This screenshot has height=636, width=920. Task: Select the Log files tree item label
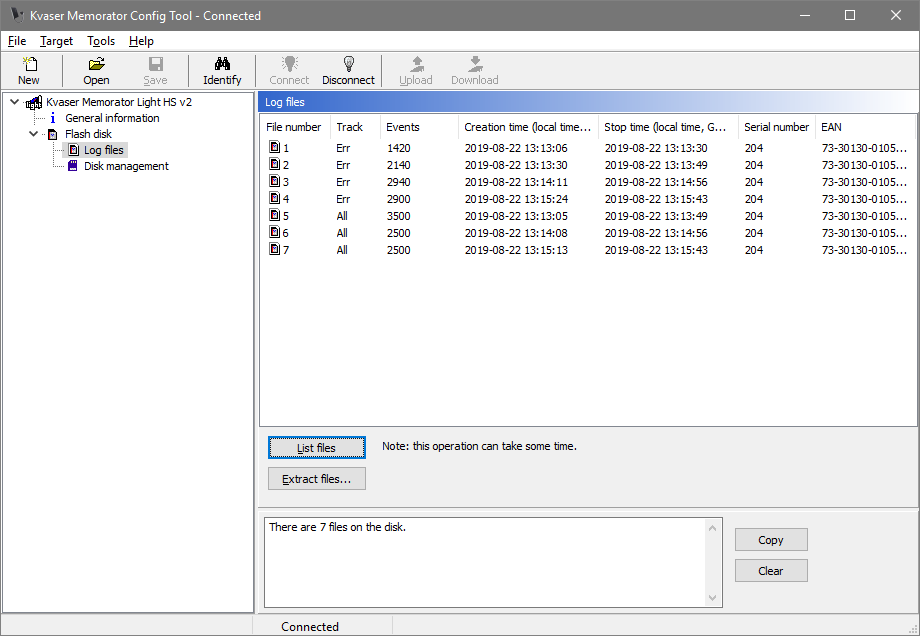pyautogui.click(x=104, y=150)
